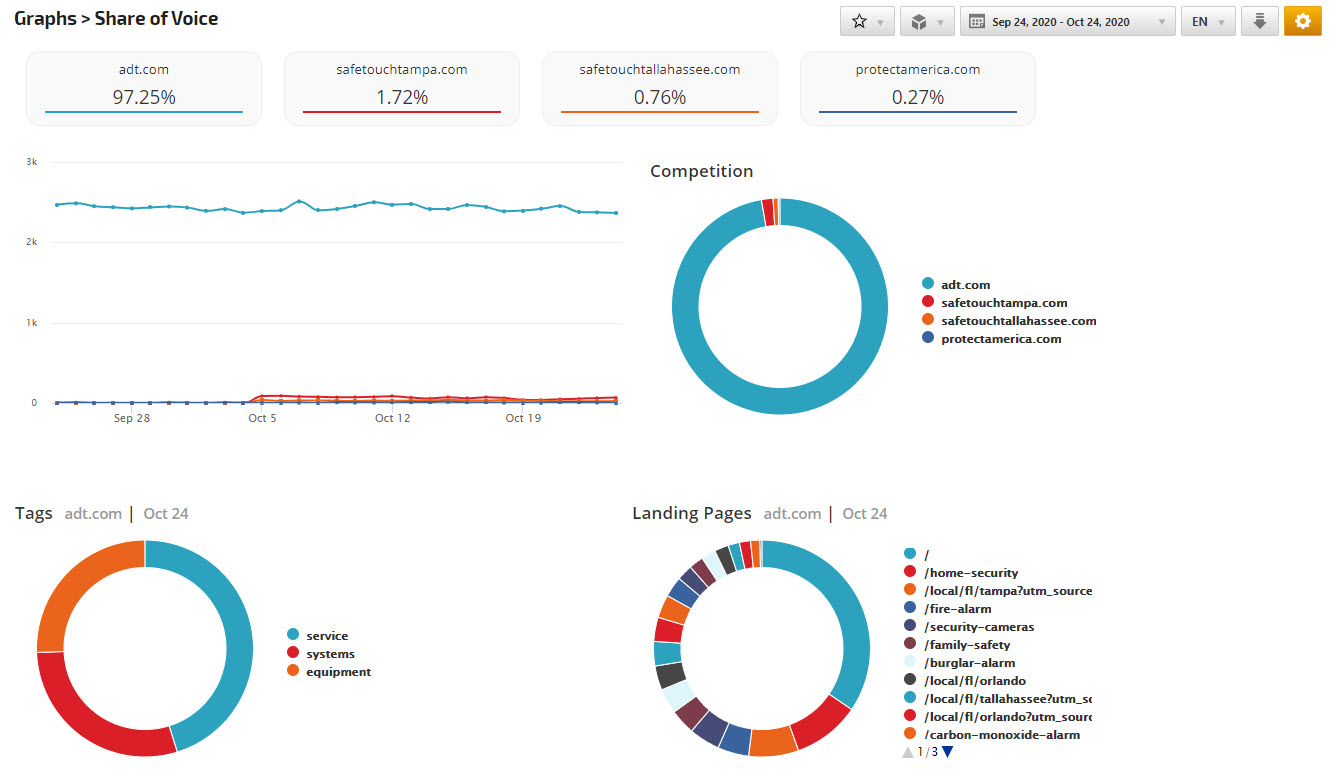Open the EN language dropdown
This screenshot has width=1334, height=782.
click(1207, 22)
